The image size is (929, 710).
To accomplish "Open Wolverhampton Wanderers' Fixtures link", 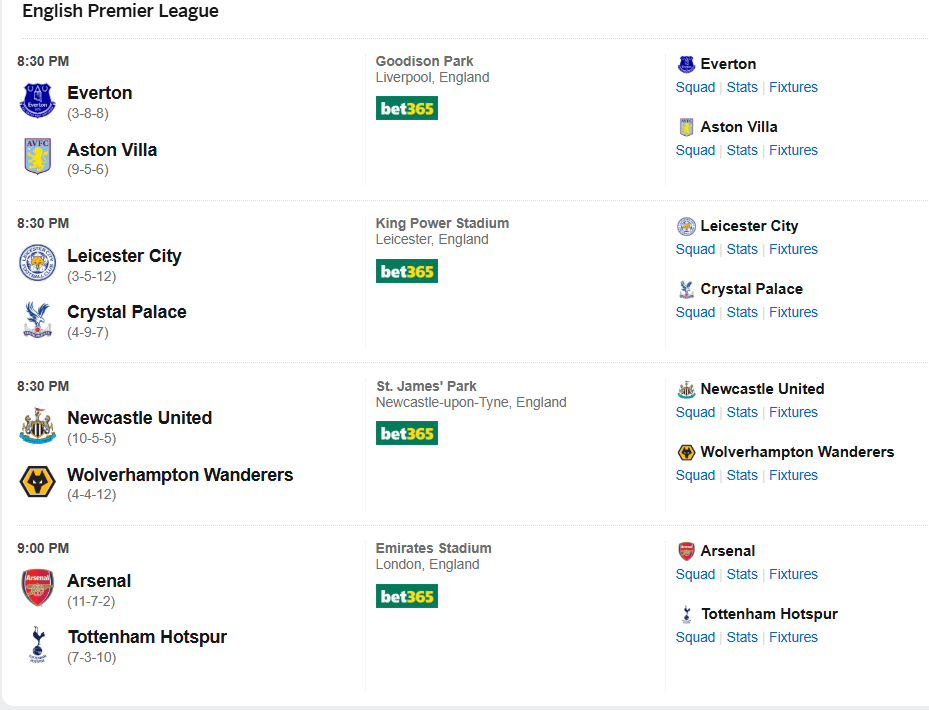I will coord(793,475).
